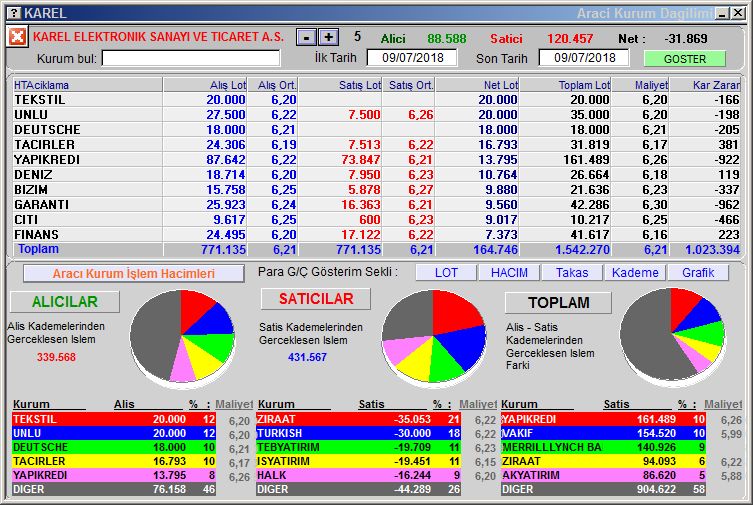Click the 431.567 sellers transaction value

coord(307,357)
